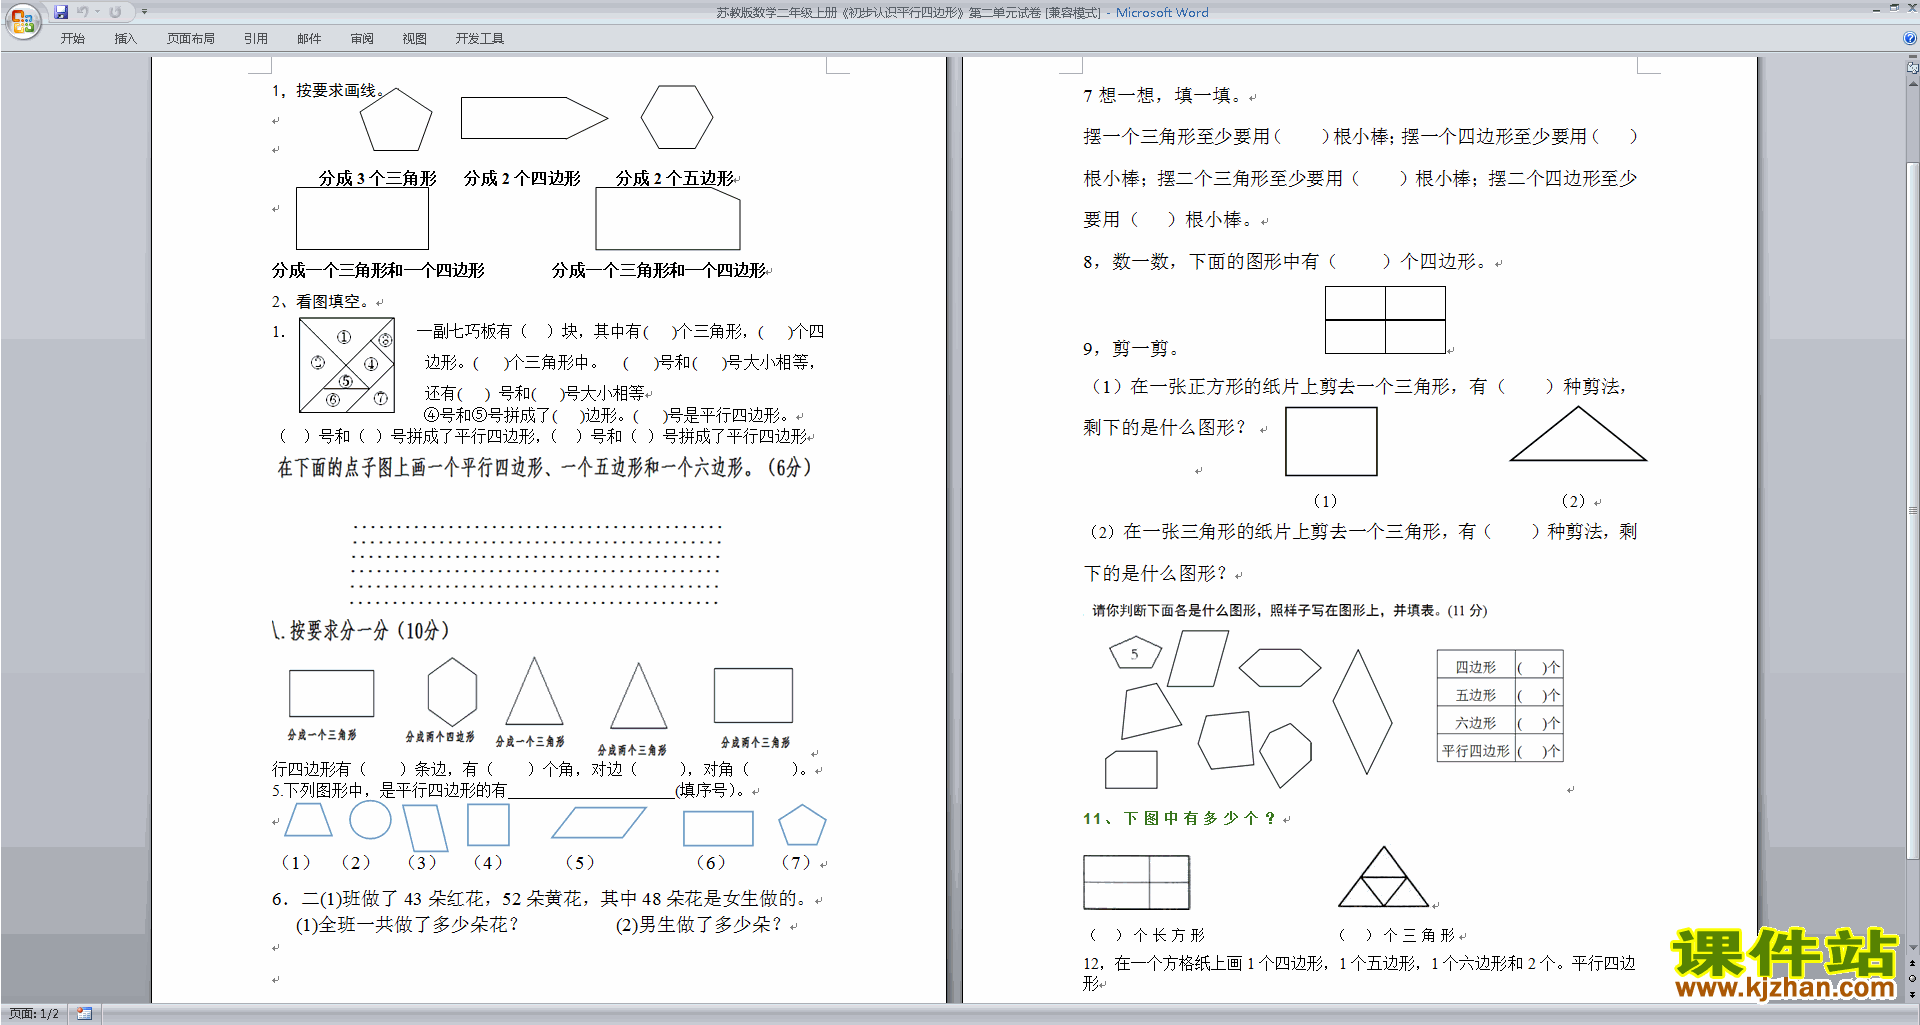Click the split window handle above the scrollbar
This screenshot has height=1025, width=1920.
(x=1912, y=57)
